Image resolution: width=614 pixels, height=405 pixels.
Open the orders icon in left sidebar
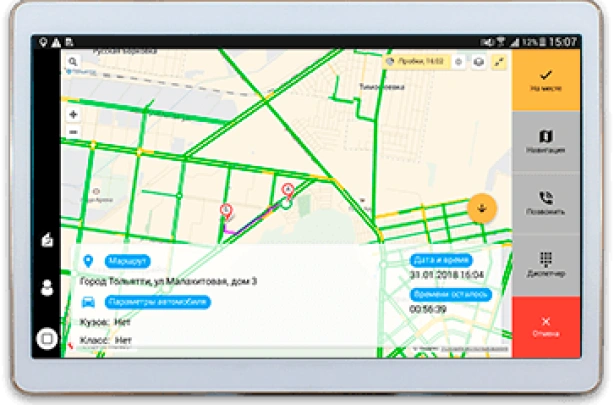[x=46, y=240]
